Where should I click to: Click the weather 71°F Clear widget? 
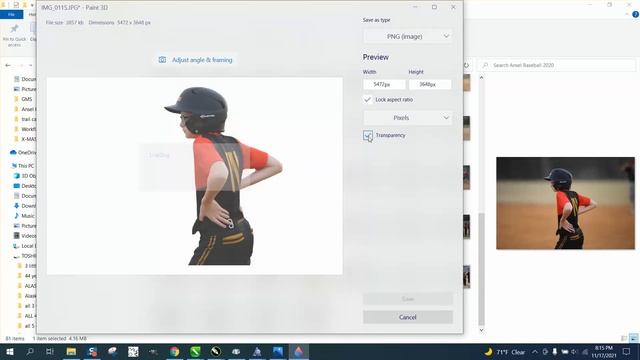pos(505,352)
